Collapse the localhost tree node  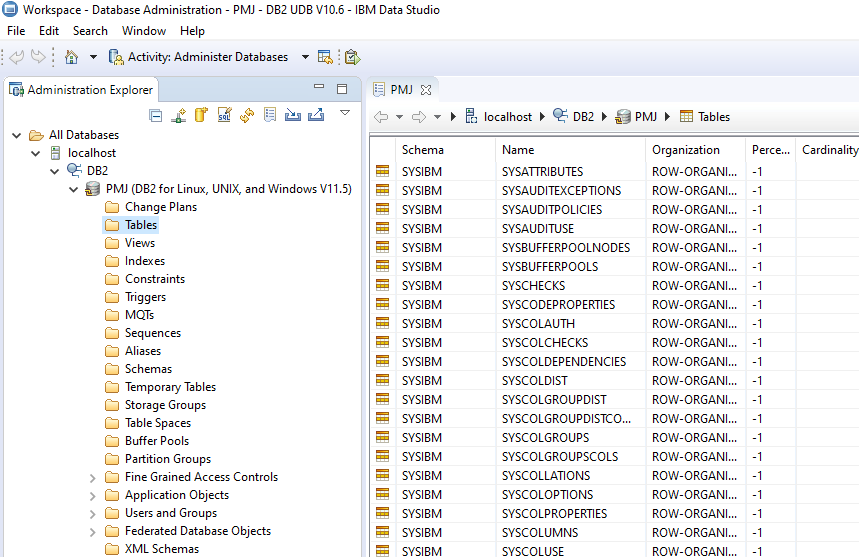tap(36, 153)
